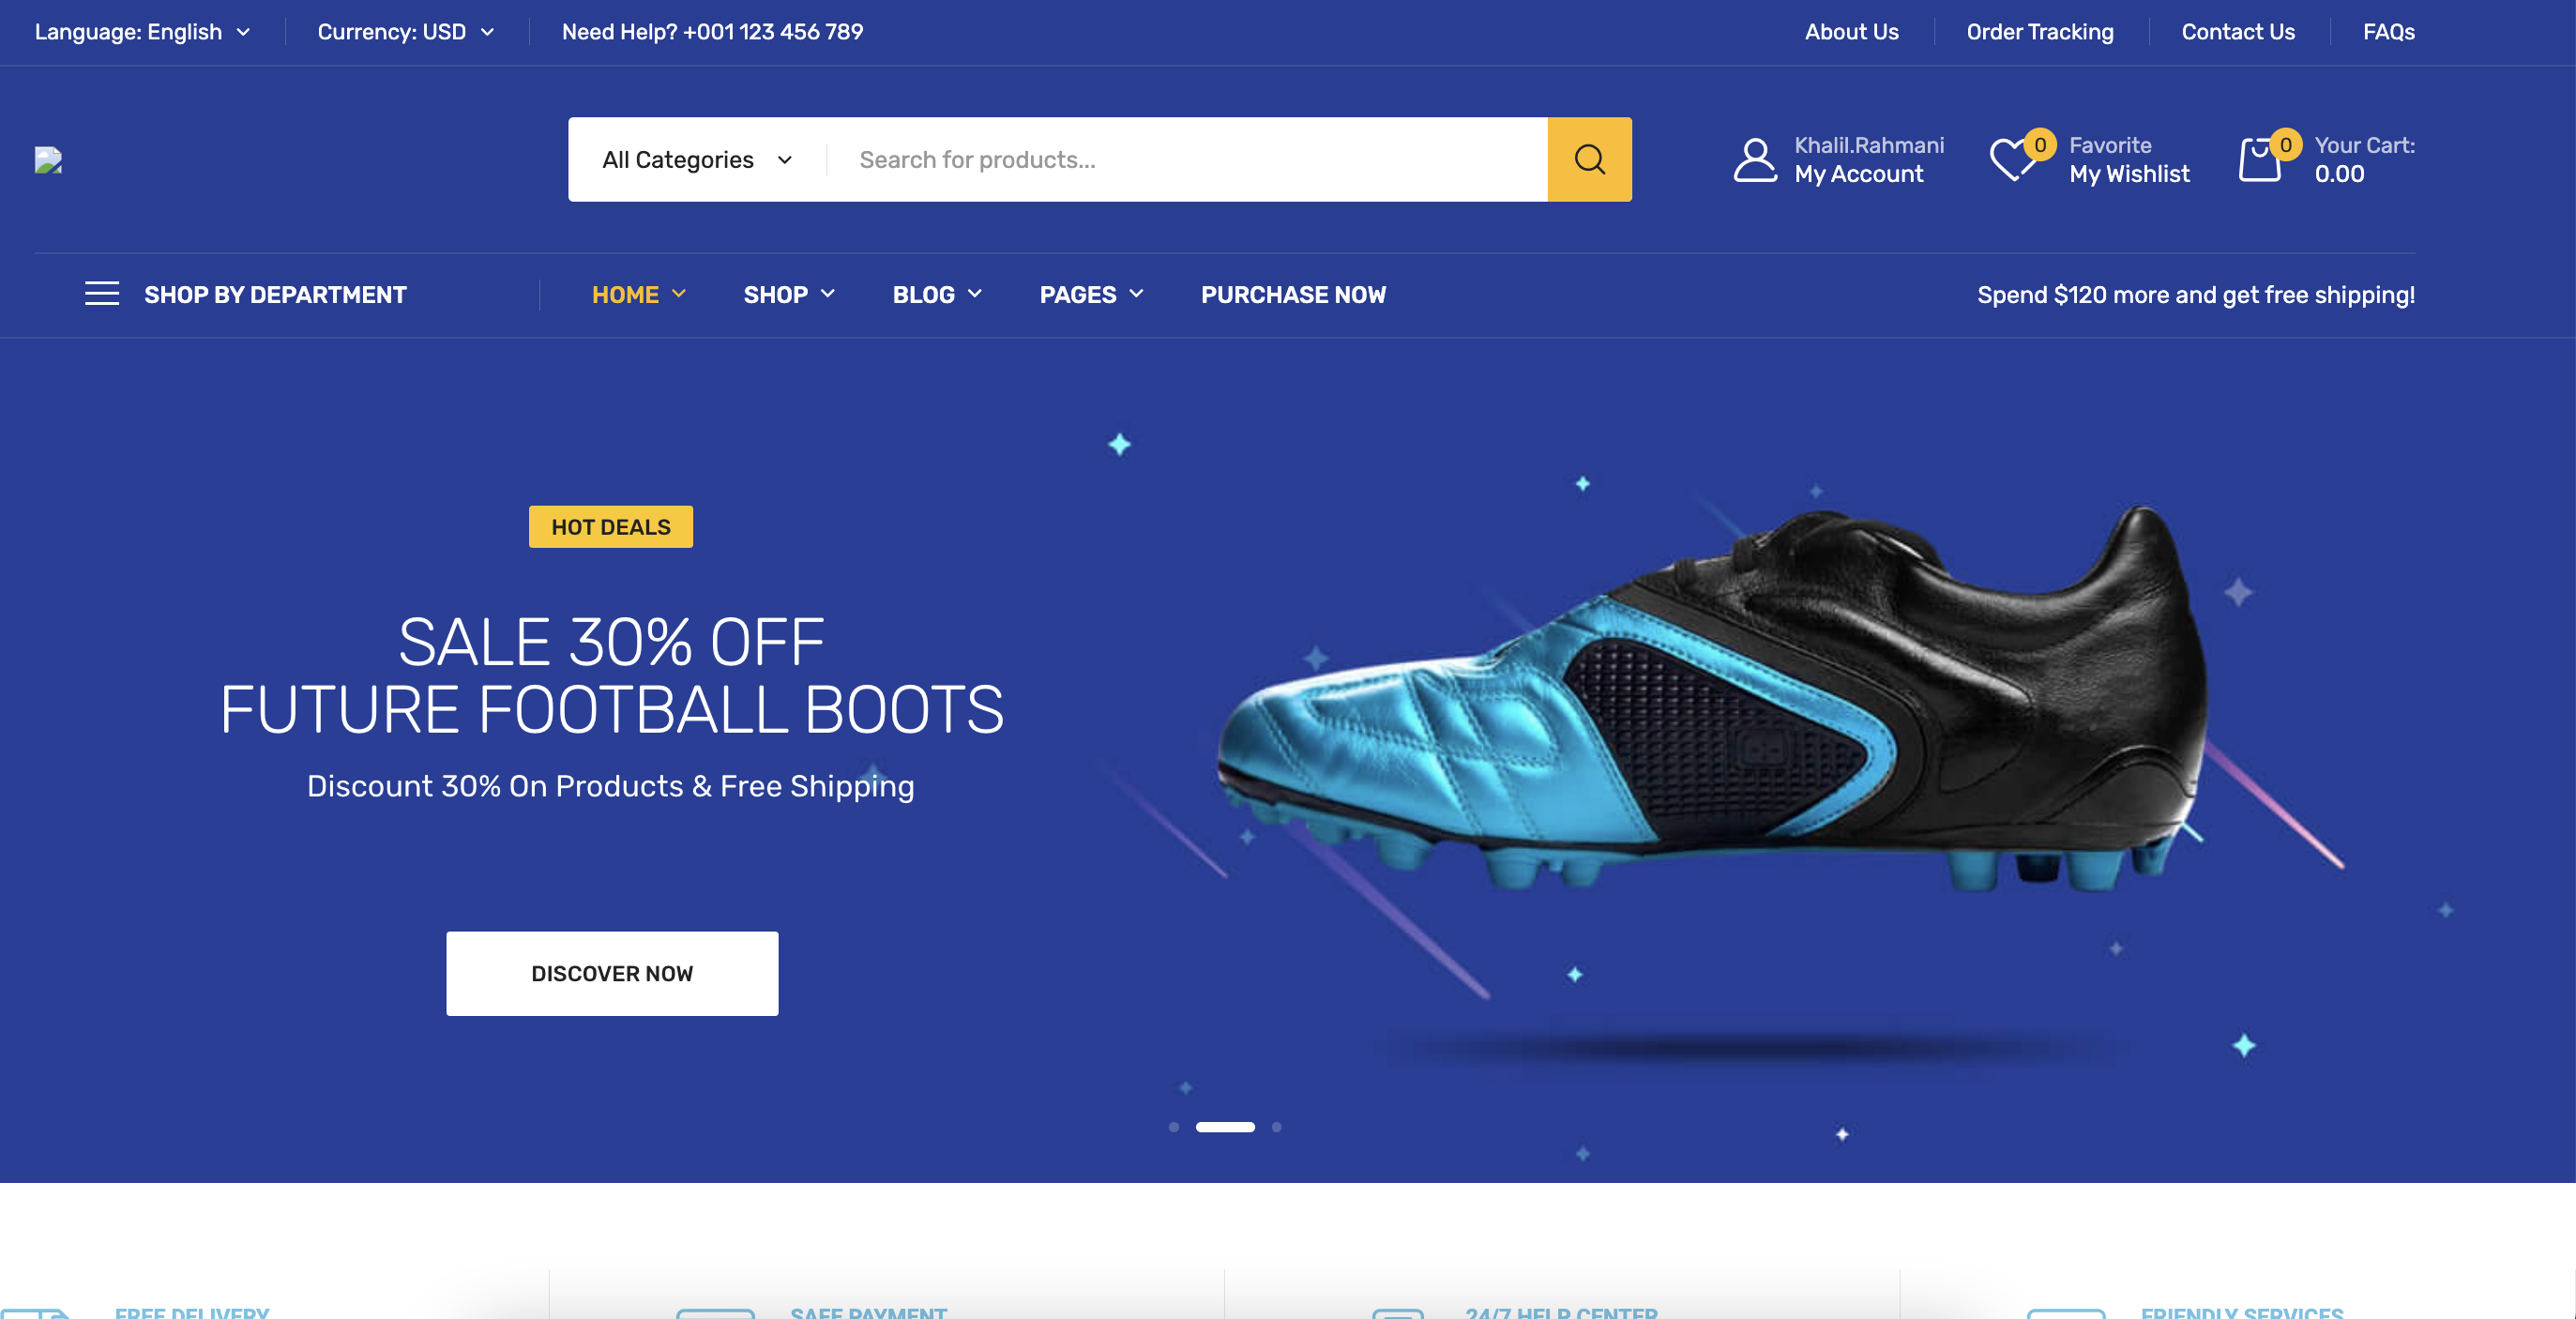This screenshot has height=1319, width=2576.
Task: Click the wishlist heart icon
Action: click(x=2012, y=159)
